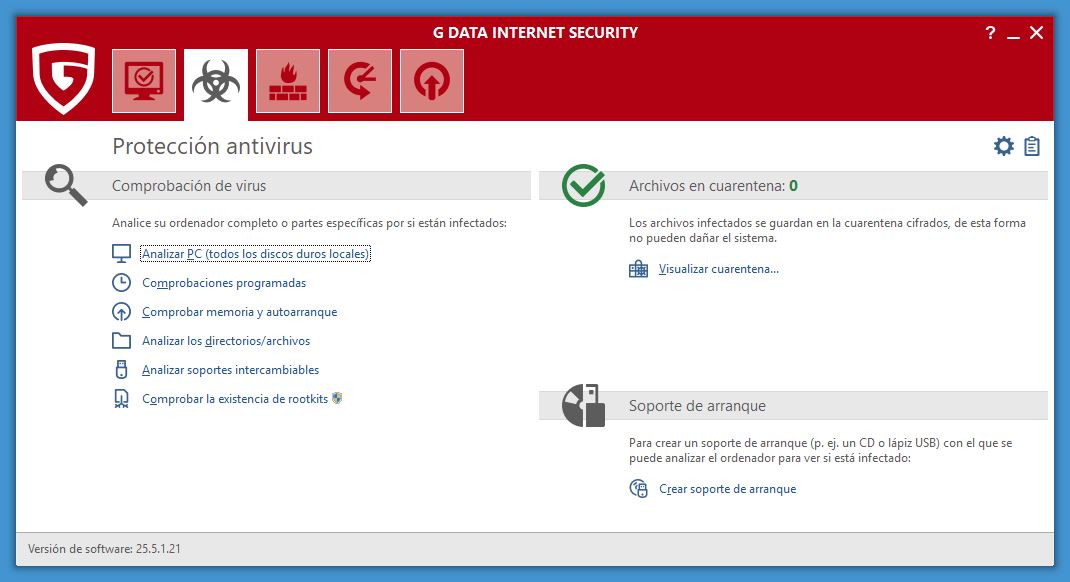
Task: Click the circled arrow memory check icon
Action: [121, 312]
